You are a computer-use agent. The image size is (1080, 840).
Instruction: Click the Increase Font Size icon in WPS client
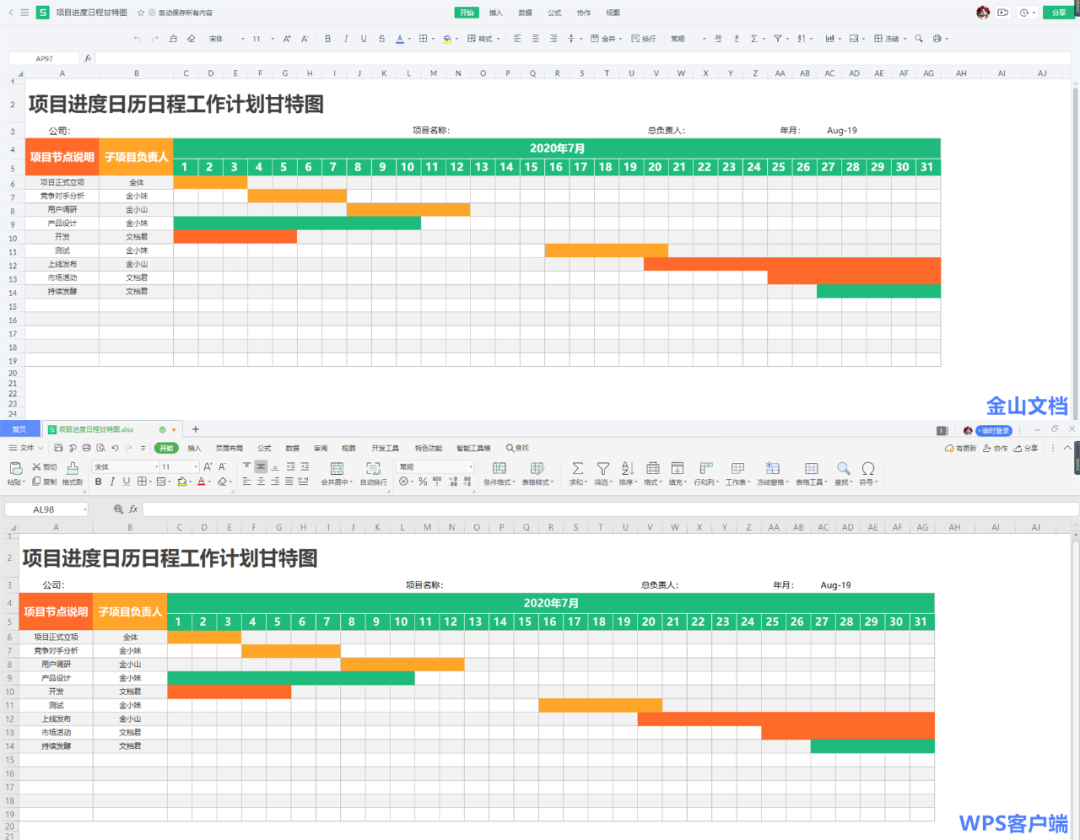coord(208,467)
